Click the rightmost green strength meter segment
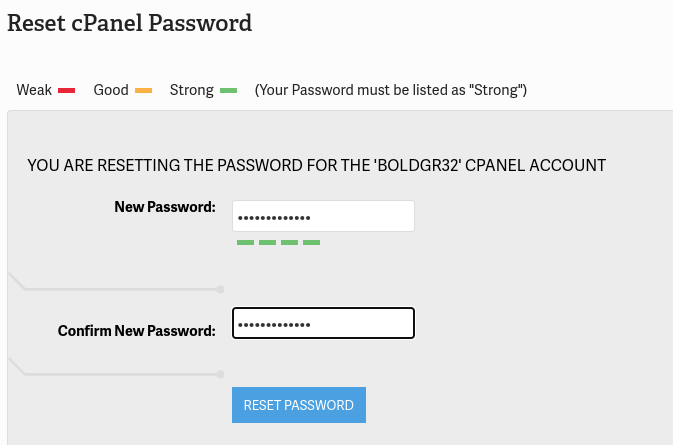This screenshot has height=445, width=673. [311, 242]
